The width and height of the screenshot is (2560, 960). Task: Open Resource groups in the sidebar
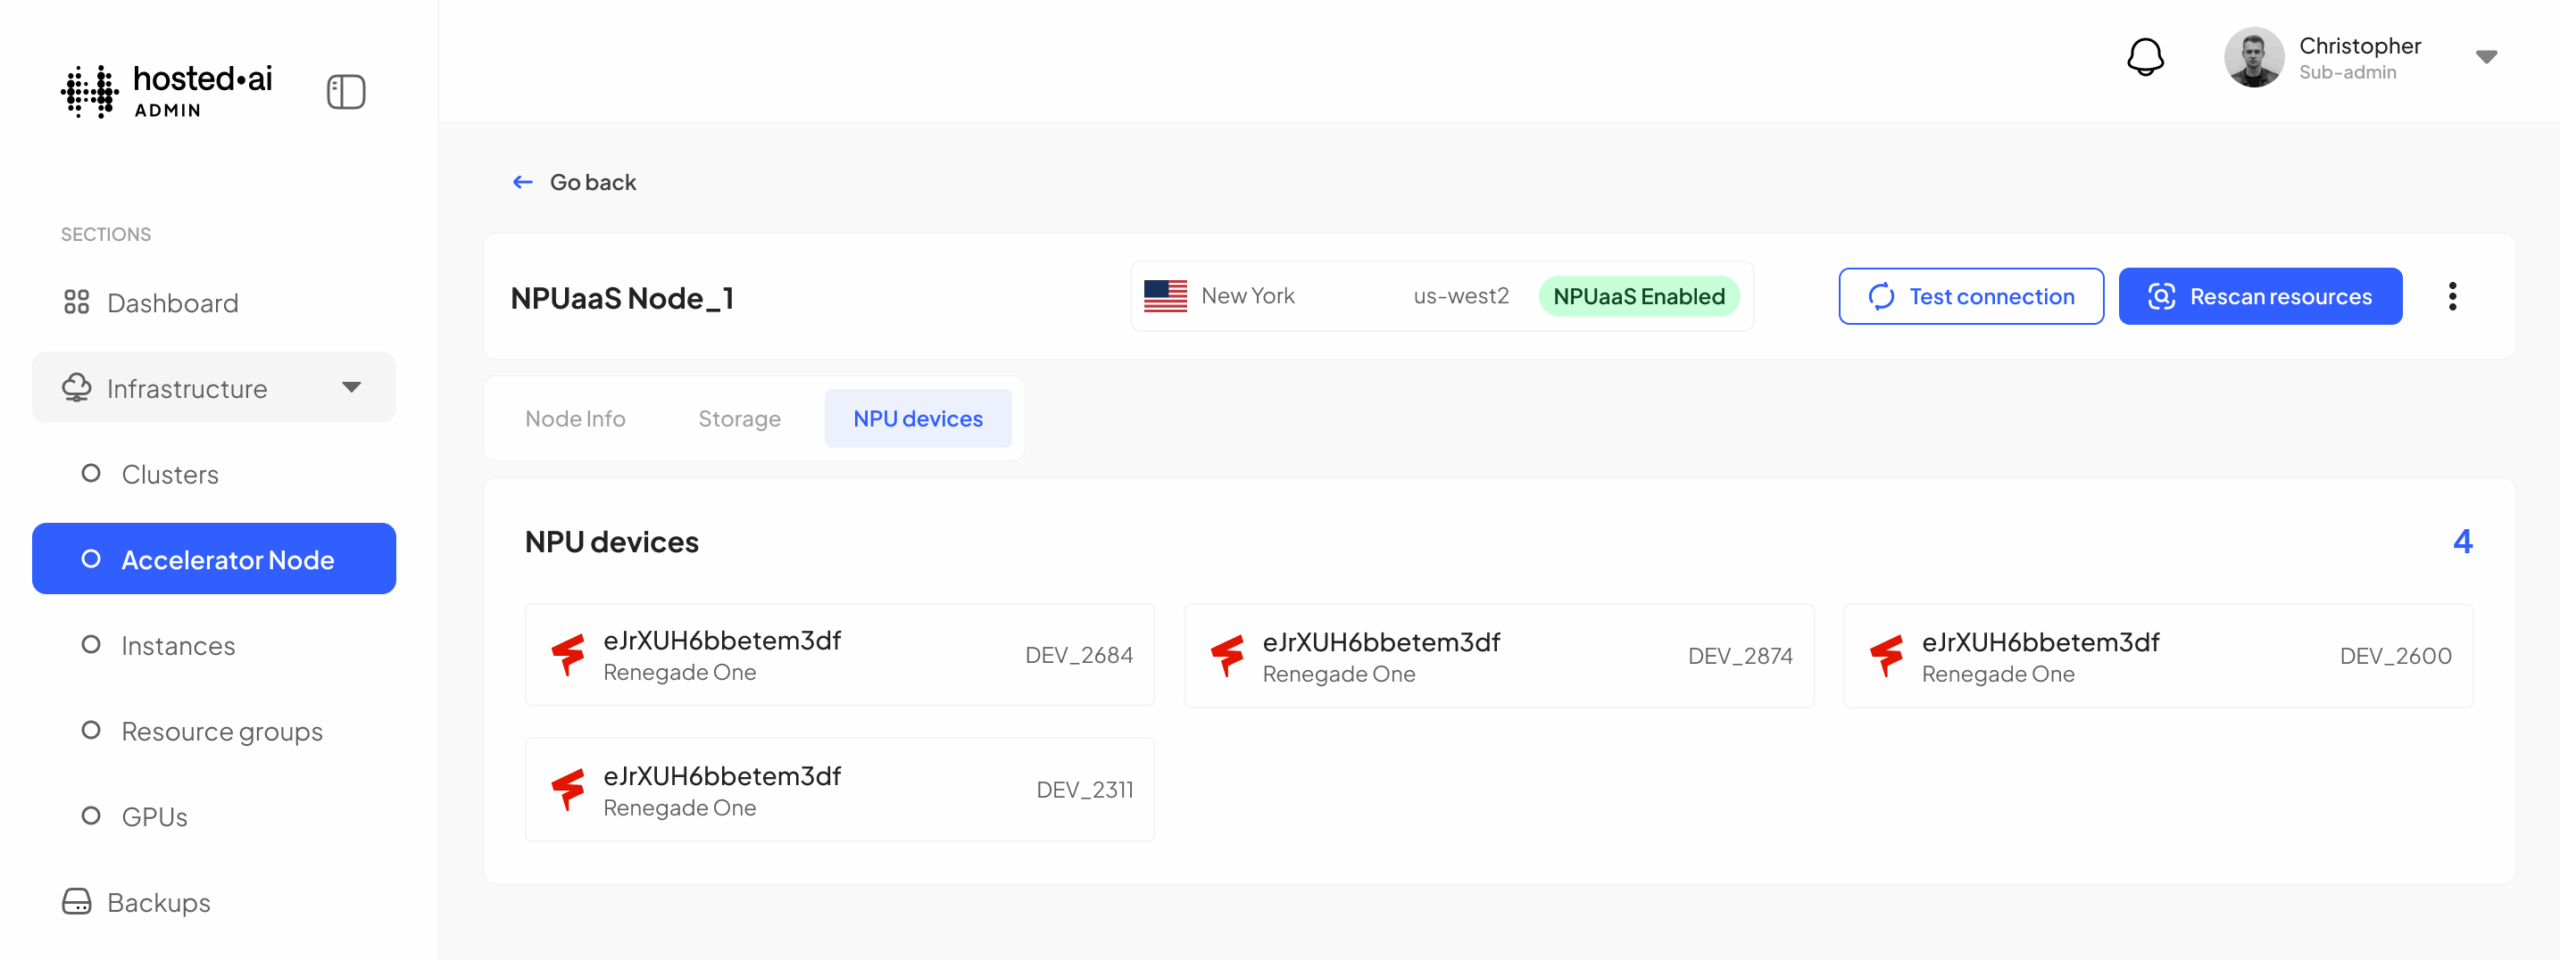[221, 731]
